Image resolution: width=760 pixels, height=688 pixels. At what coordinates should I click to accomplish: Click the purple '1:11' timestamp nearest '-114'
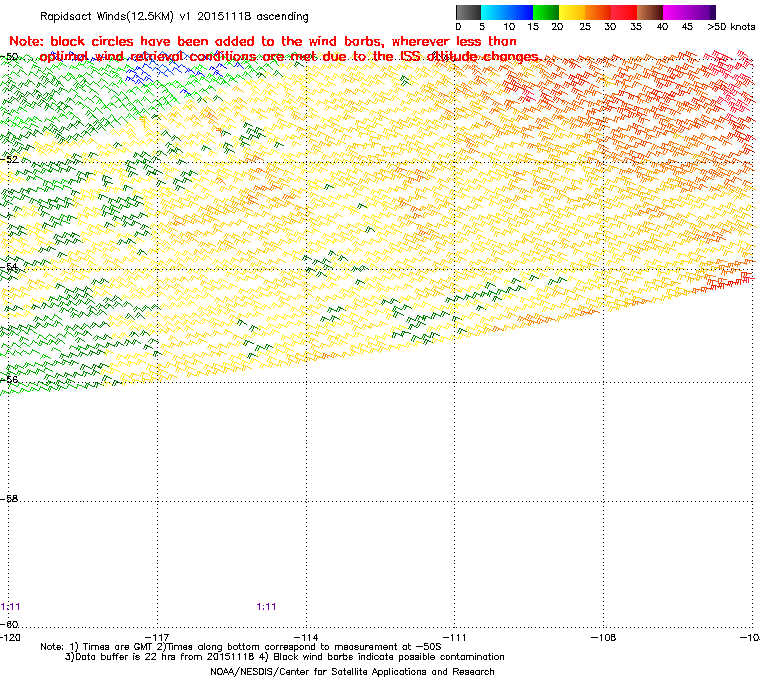(x=266, y=607)
